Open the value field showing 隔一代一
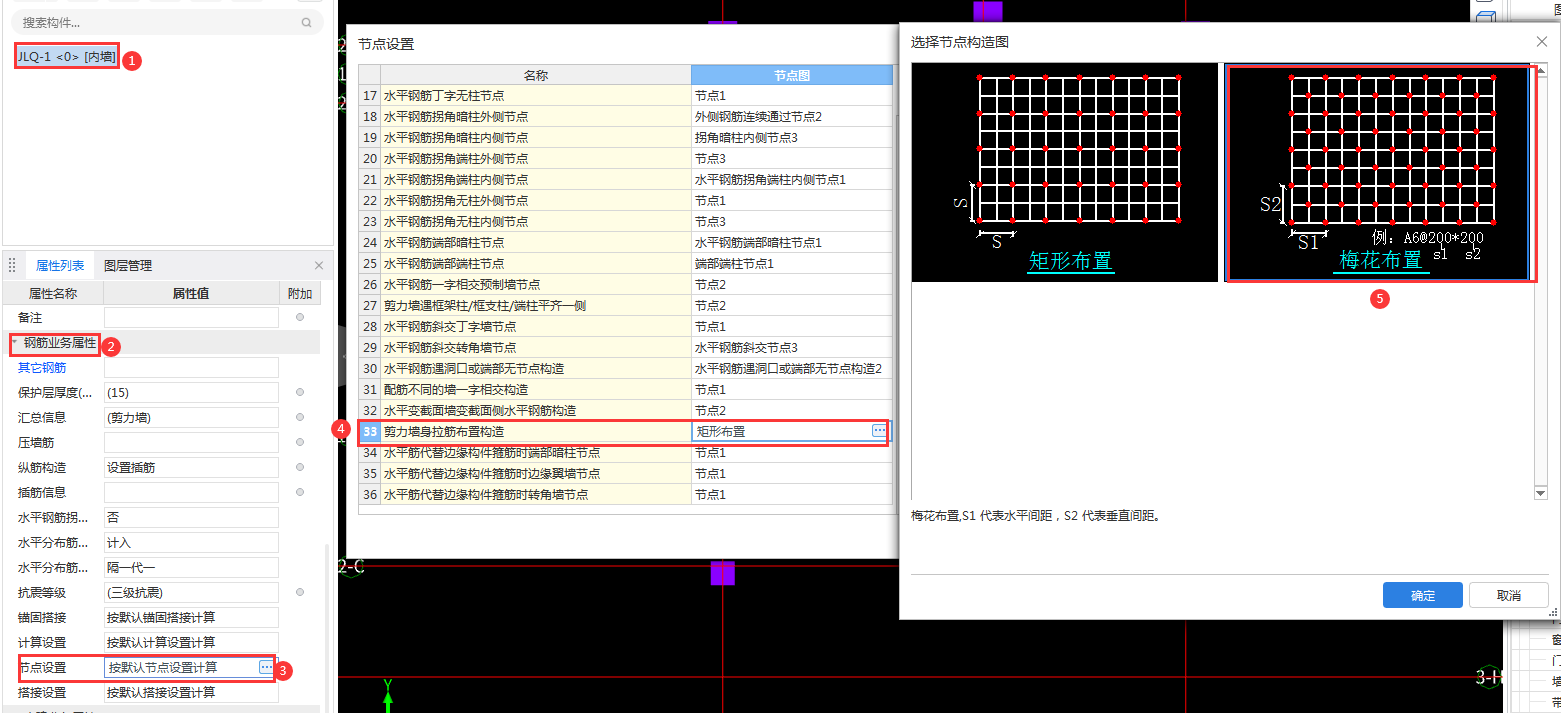The width and height of the screenshot is (1561, 713). click(x=191, y=567)
